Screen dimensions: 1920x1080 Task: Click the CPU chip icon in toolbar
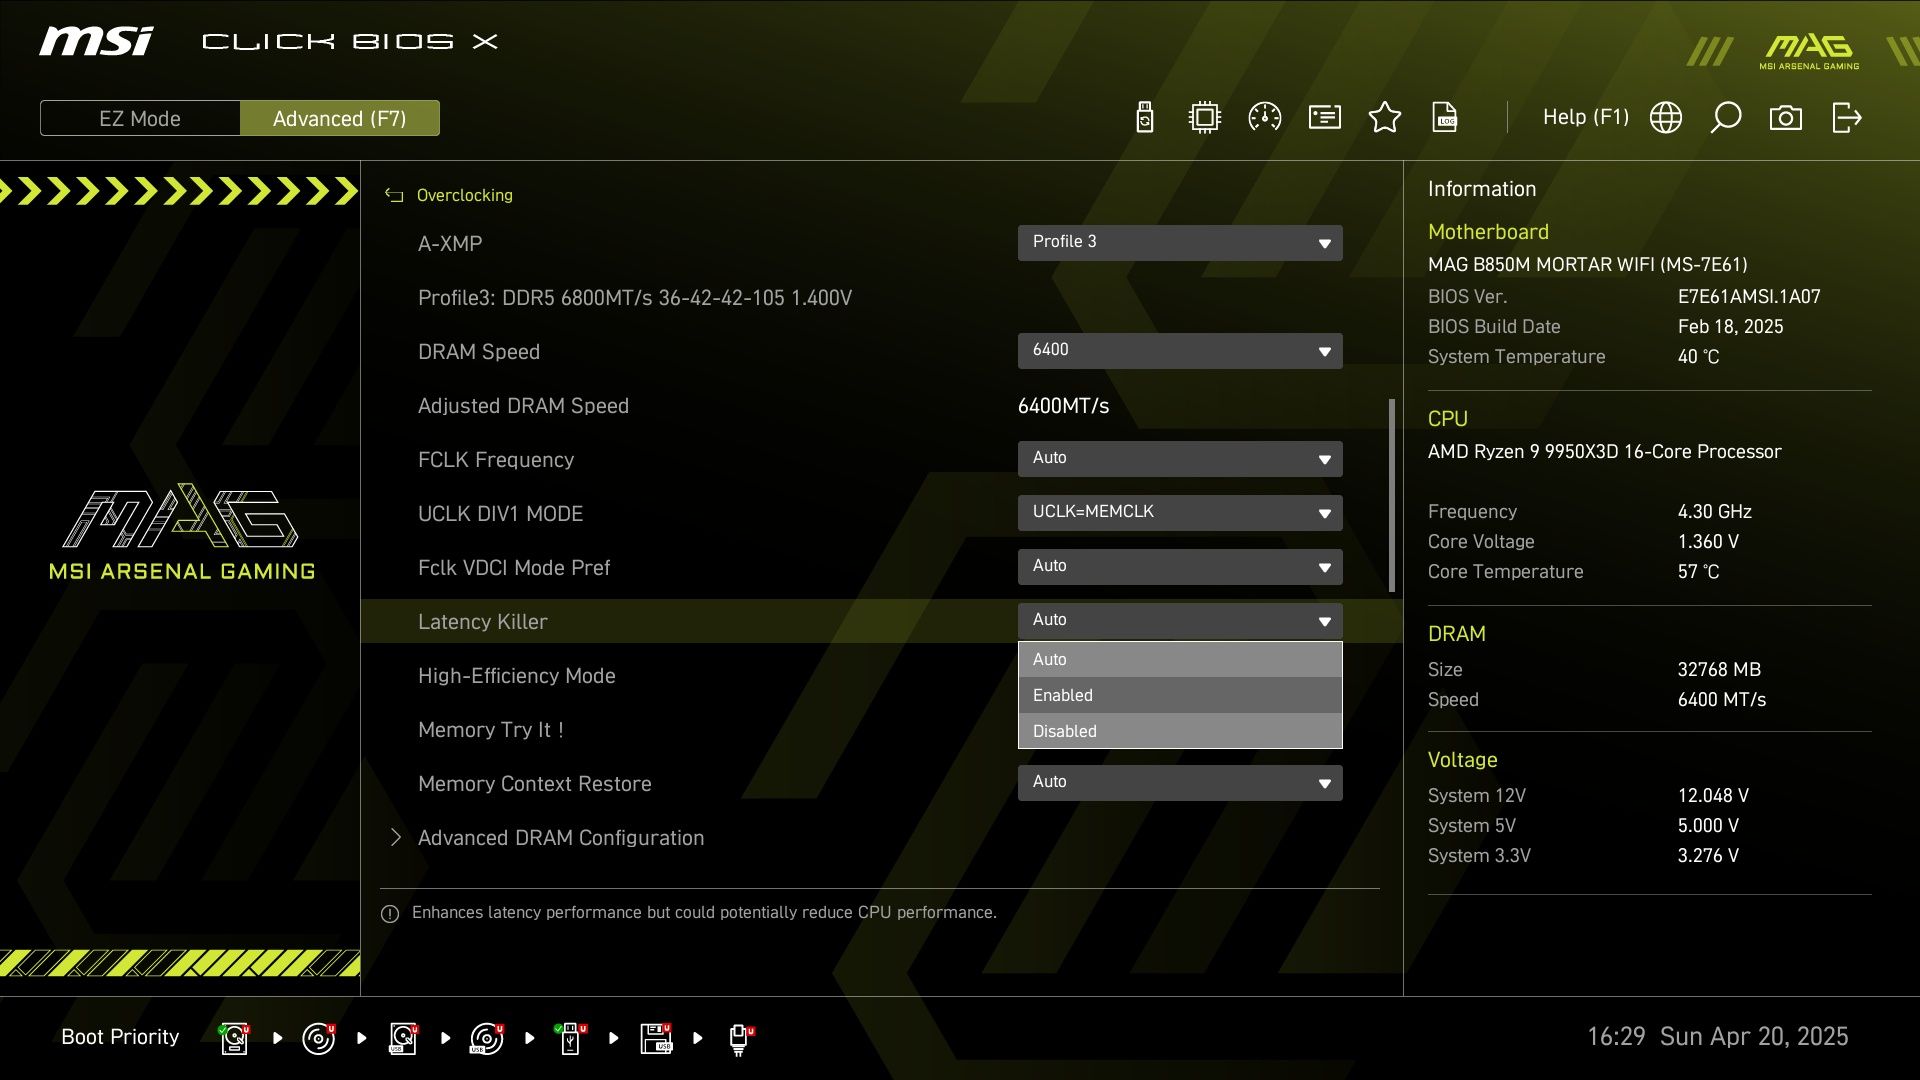pos(1205,118)
